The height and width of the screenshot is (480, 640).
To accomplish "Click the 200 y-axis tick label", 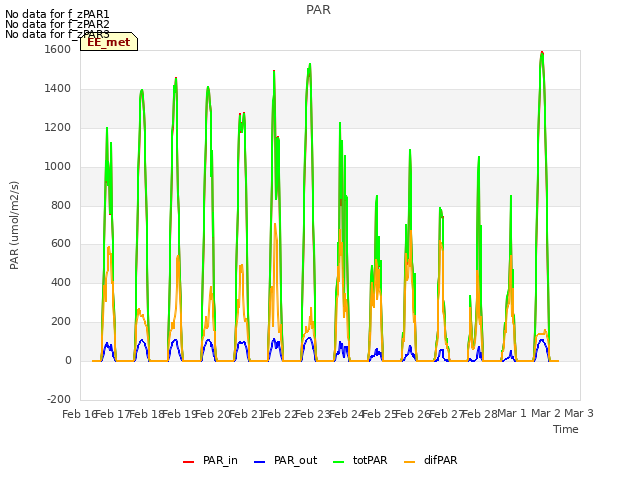I will [x=61, y=322].
